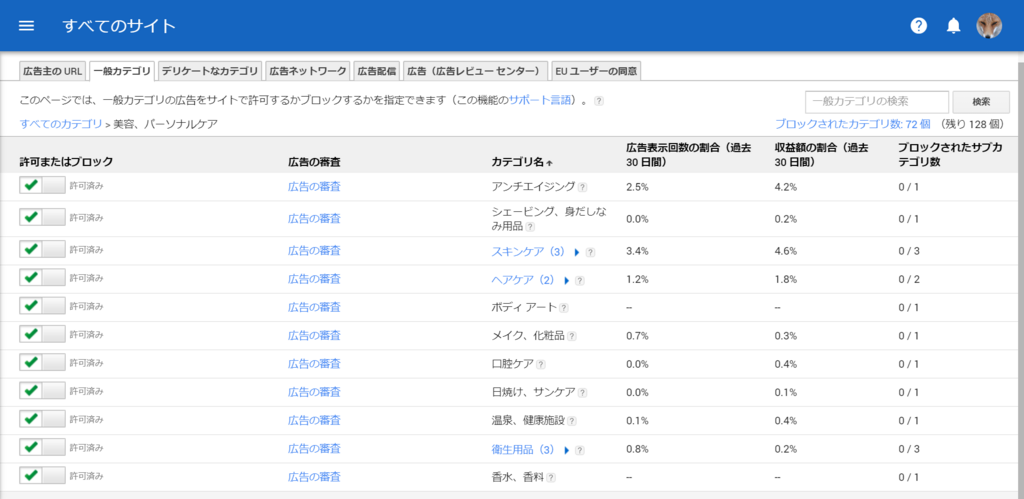Open 広告の審査 for スキンケア

314,250
